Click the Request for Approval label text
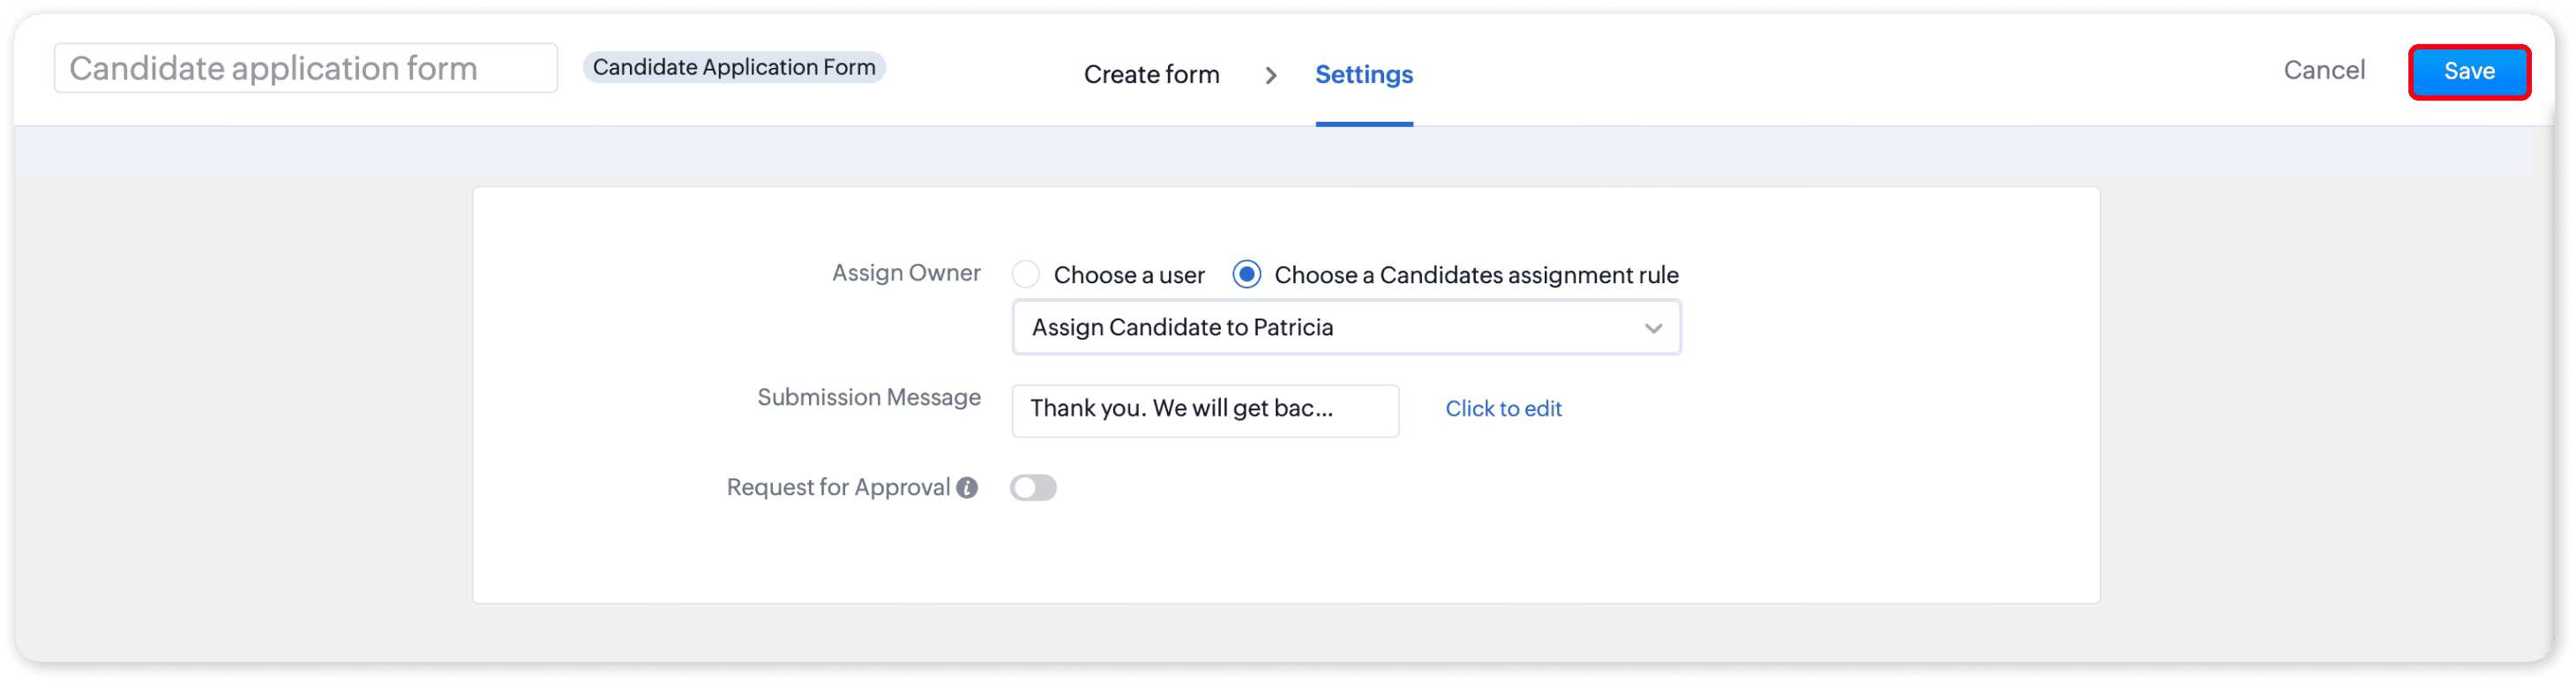 (837, 487)
